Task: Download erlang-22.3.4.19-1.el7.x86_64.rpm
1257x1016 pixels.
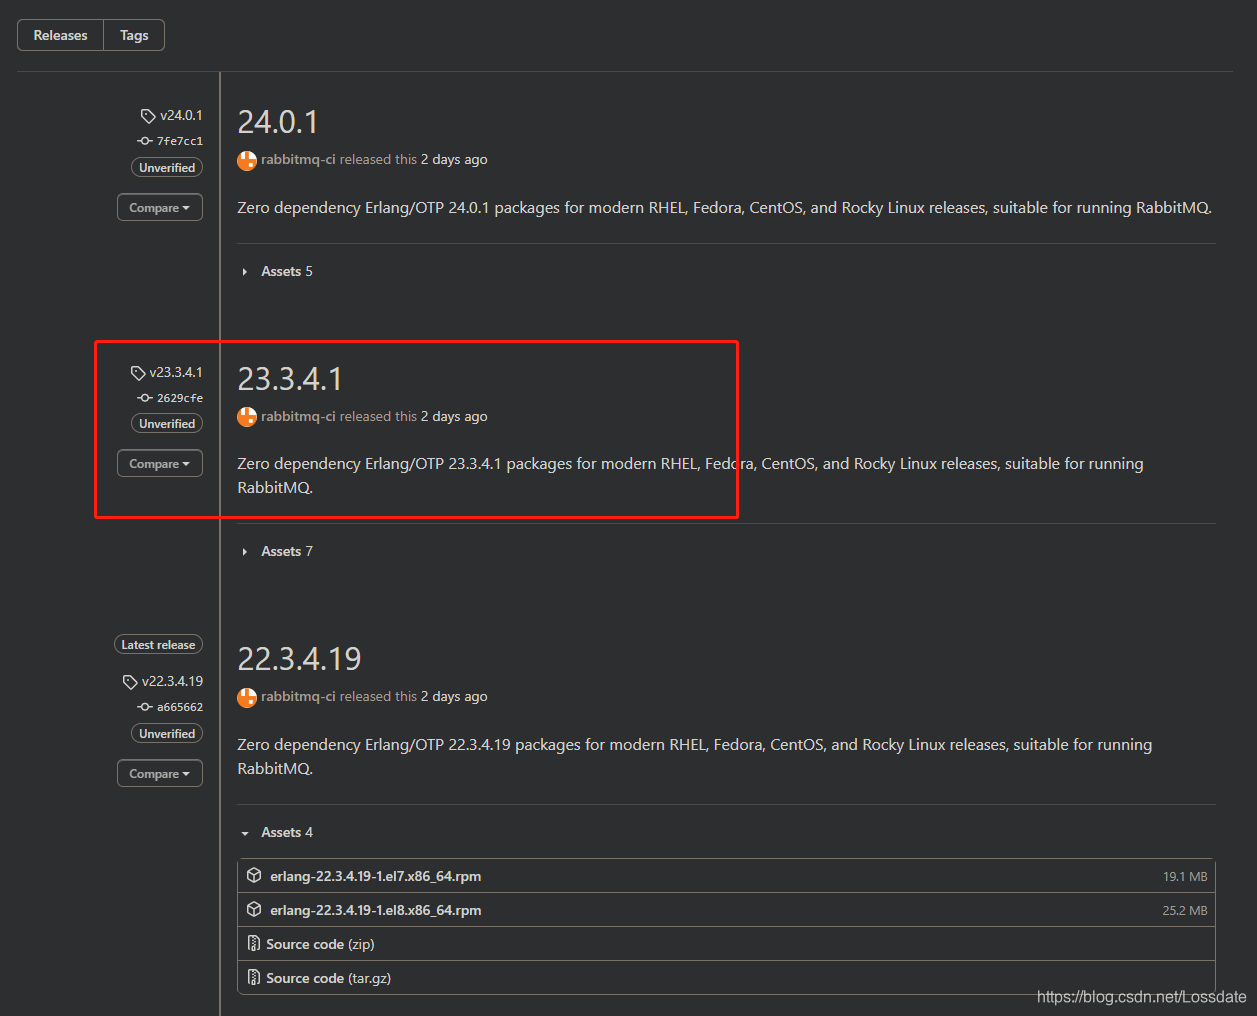Action: coord(375,876)
